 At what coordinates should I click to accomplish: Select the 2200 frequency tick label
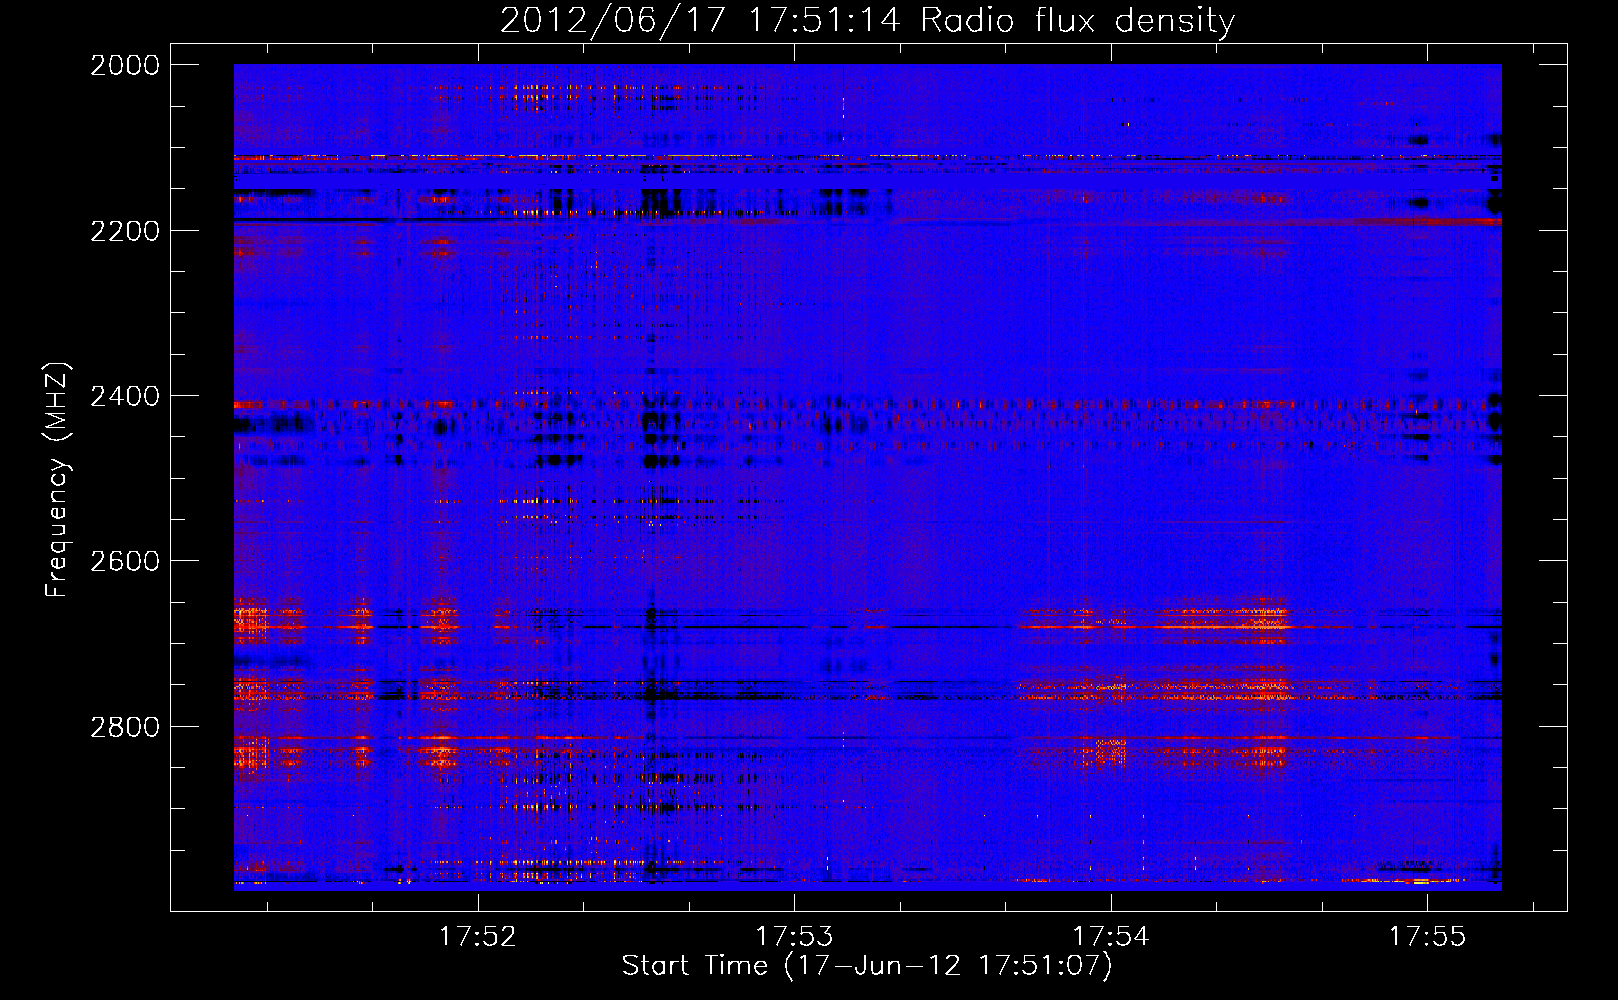[x=125, y=231]
